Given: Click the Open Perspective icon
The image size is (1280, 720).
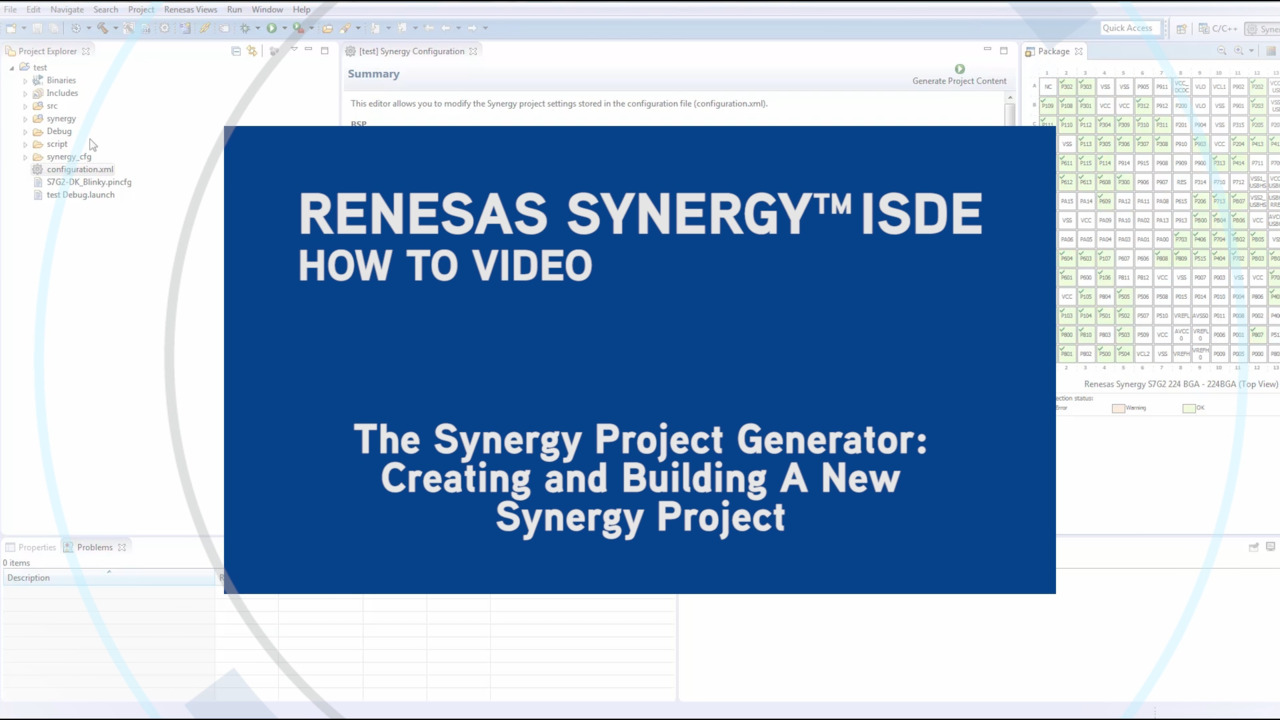Looking at the screenshot, I should click(1181, 29).
